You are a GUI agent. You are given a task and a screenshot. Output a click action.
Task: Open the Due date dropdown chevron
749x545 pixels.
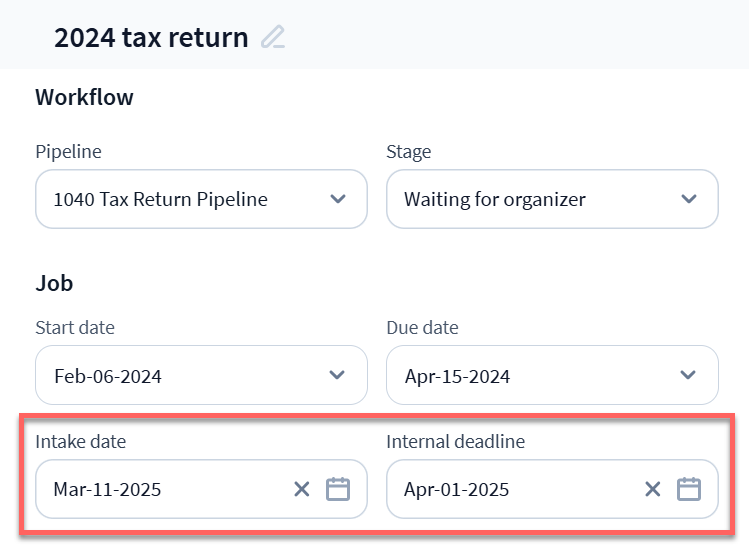pos(689,375)
